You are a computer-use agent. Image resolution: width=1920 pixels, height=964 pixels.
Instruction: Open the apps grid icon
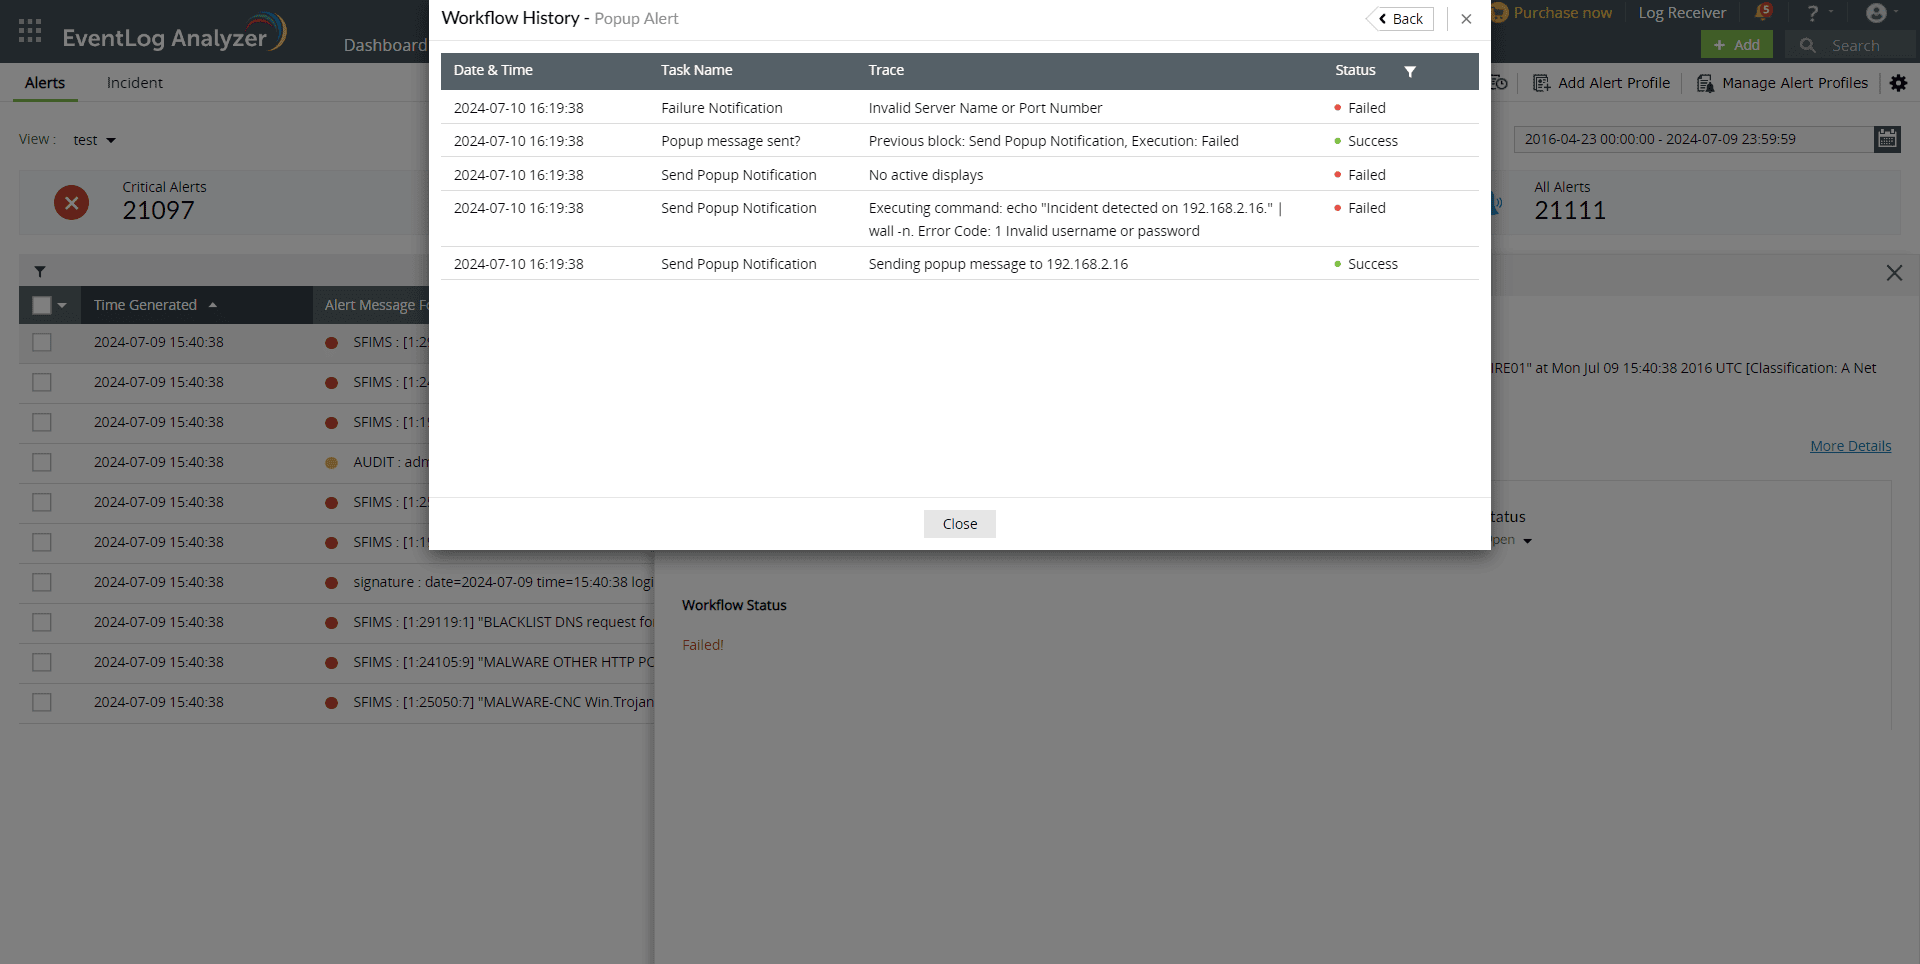29,30
